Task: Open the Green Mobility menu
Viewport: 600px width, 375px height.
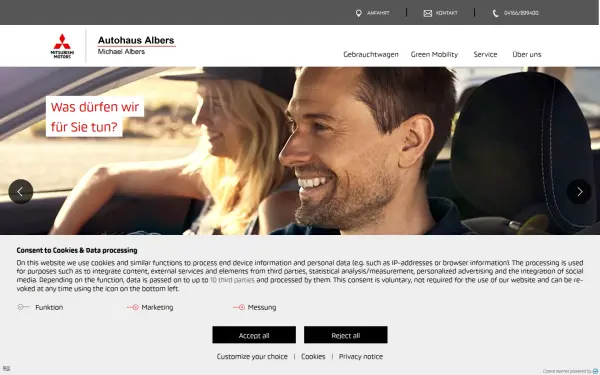Action: (434, 54)
